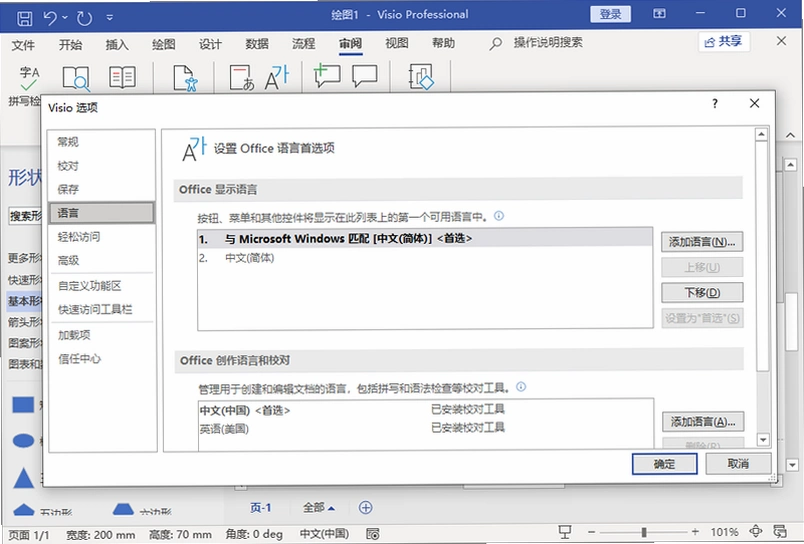Open the 文件 menu tab
804x544 pixels.
point(23,45)
